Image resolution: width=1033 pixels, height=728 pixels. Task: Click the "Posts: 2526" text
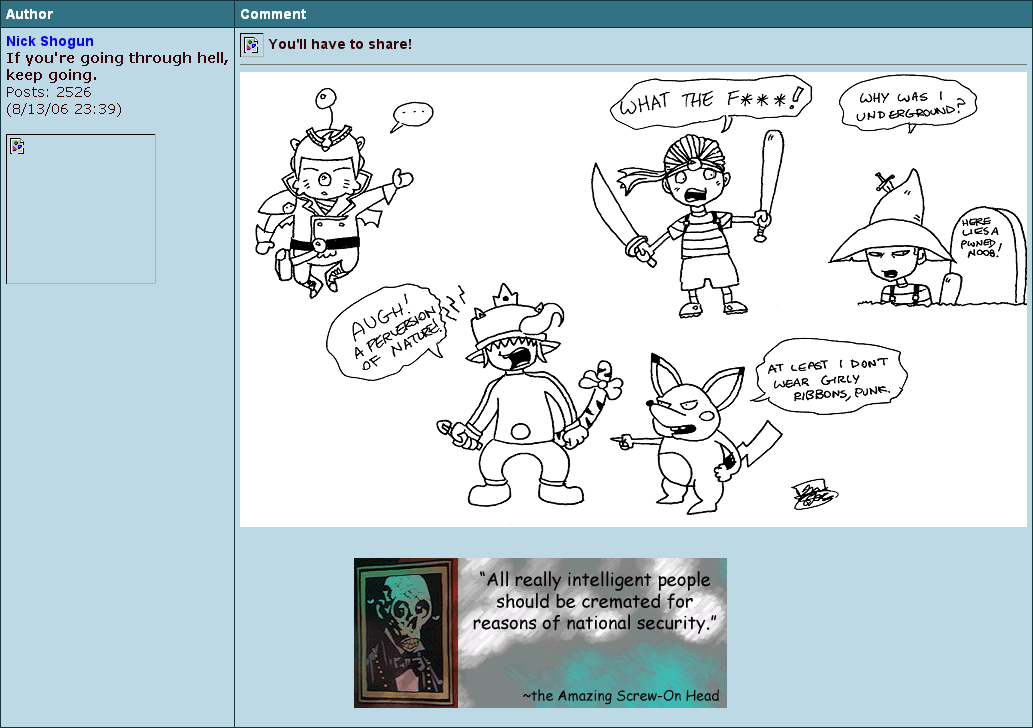point(48,92)
